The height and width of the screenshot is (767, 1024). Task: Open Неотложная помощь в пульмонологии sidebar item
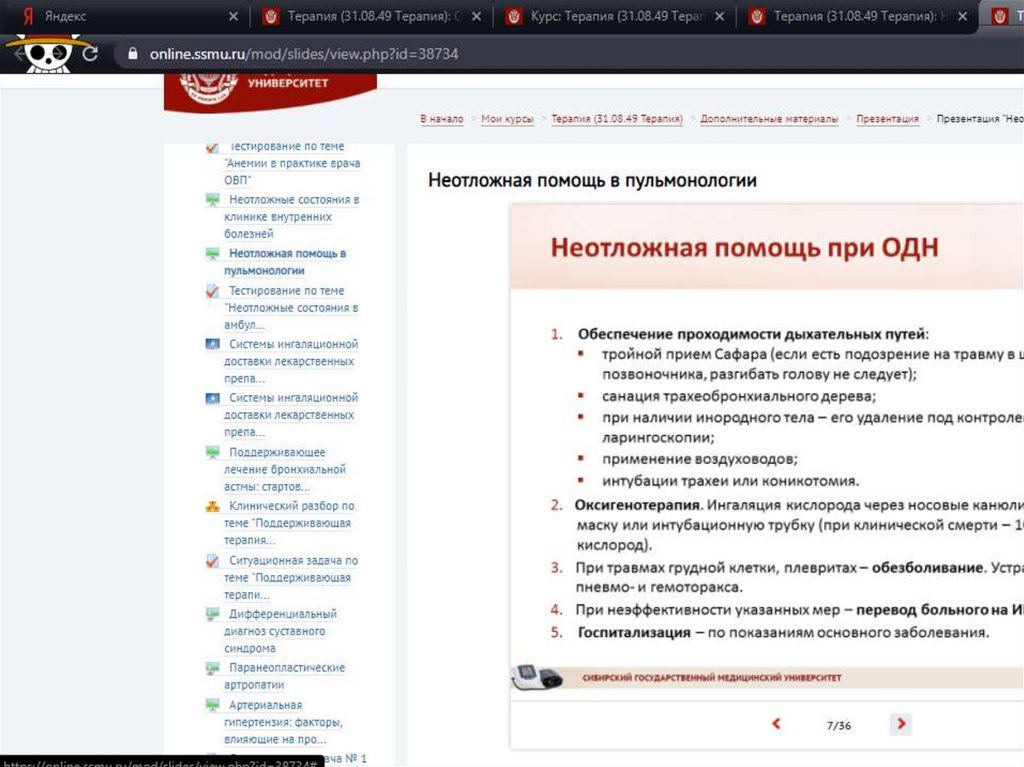tap(285, 261)
